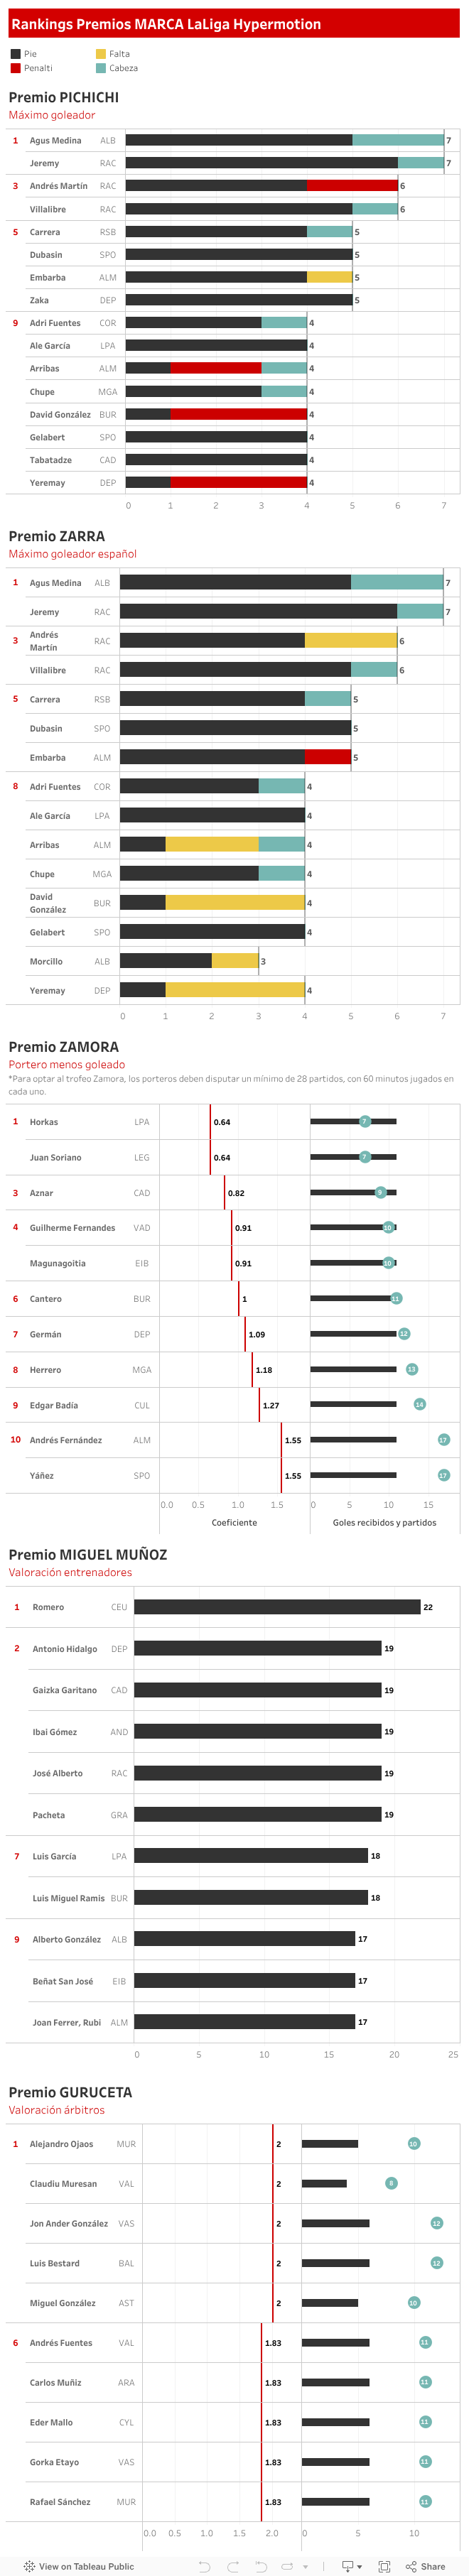Open the Download options icon
469x2576 pixels.
347,2566
